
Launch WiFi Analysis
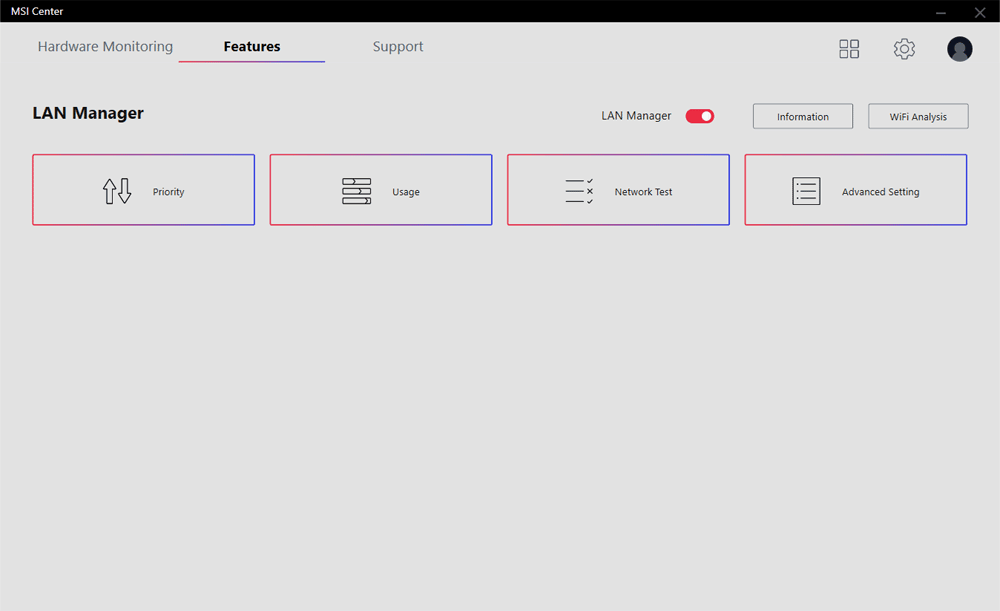(x=918, y=116)
